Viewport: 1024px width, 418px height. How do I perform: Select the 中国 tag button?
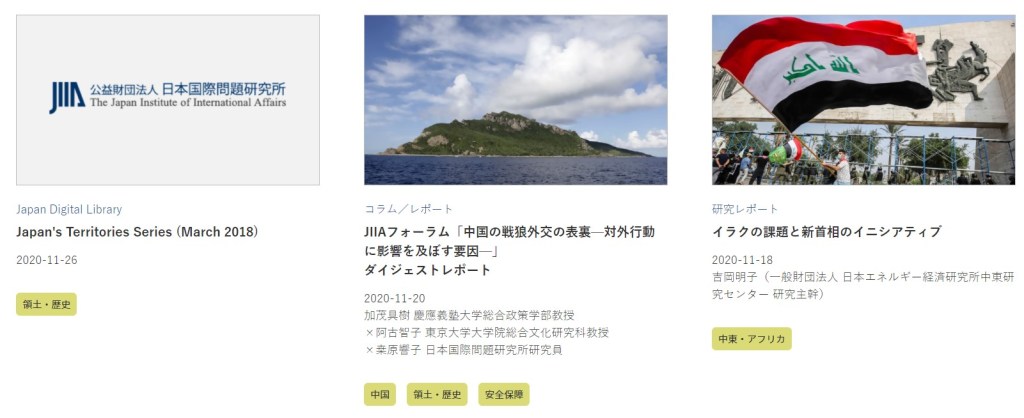380,394
